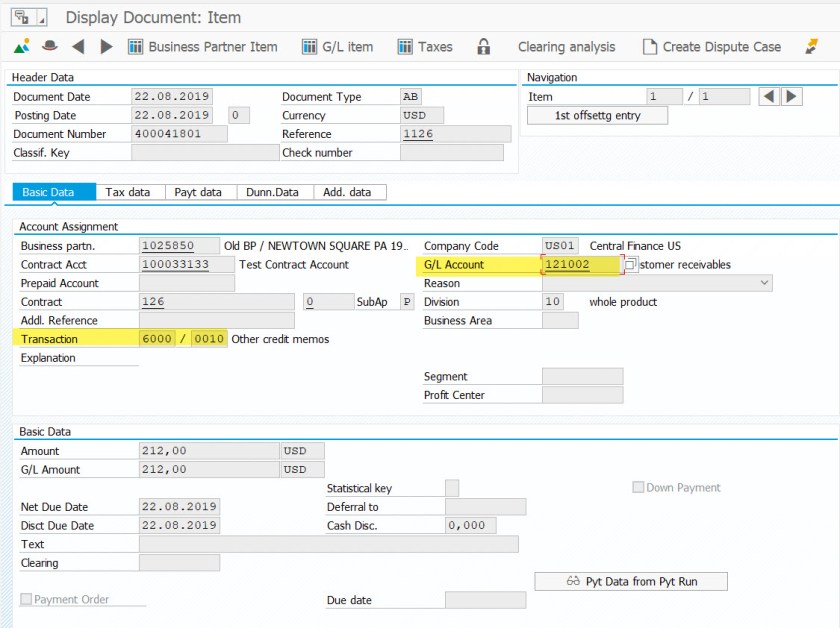Open the small dropdown arrow beside title icon
The height and width of the screenshot is (628, 840).
coord(41,18)
